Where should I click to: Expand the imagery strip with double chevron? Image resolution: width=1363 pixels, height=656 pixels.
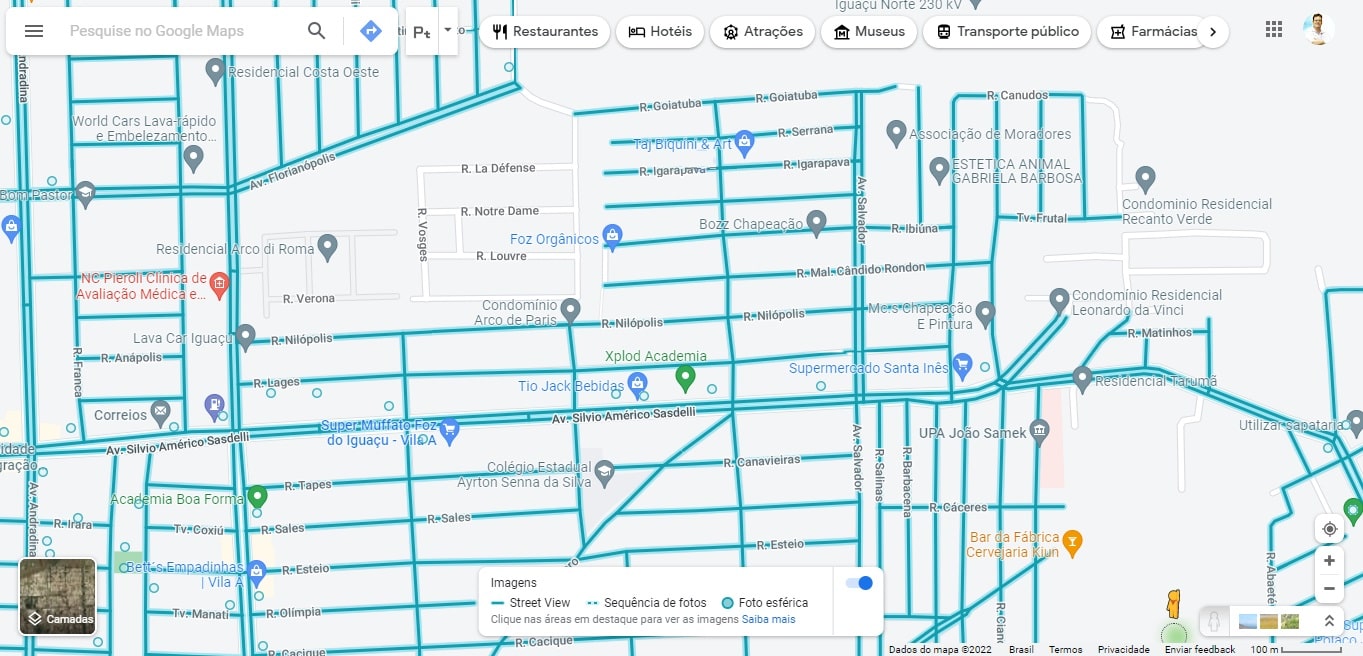1329,621
